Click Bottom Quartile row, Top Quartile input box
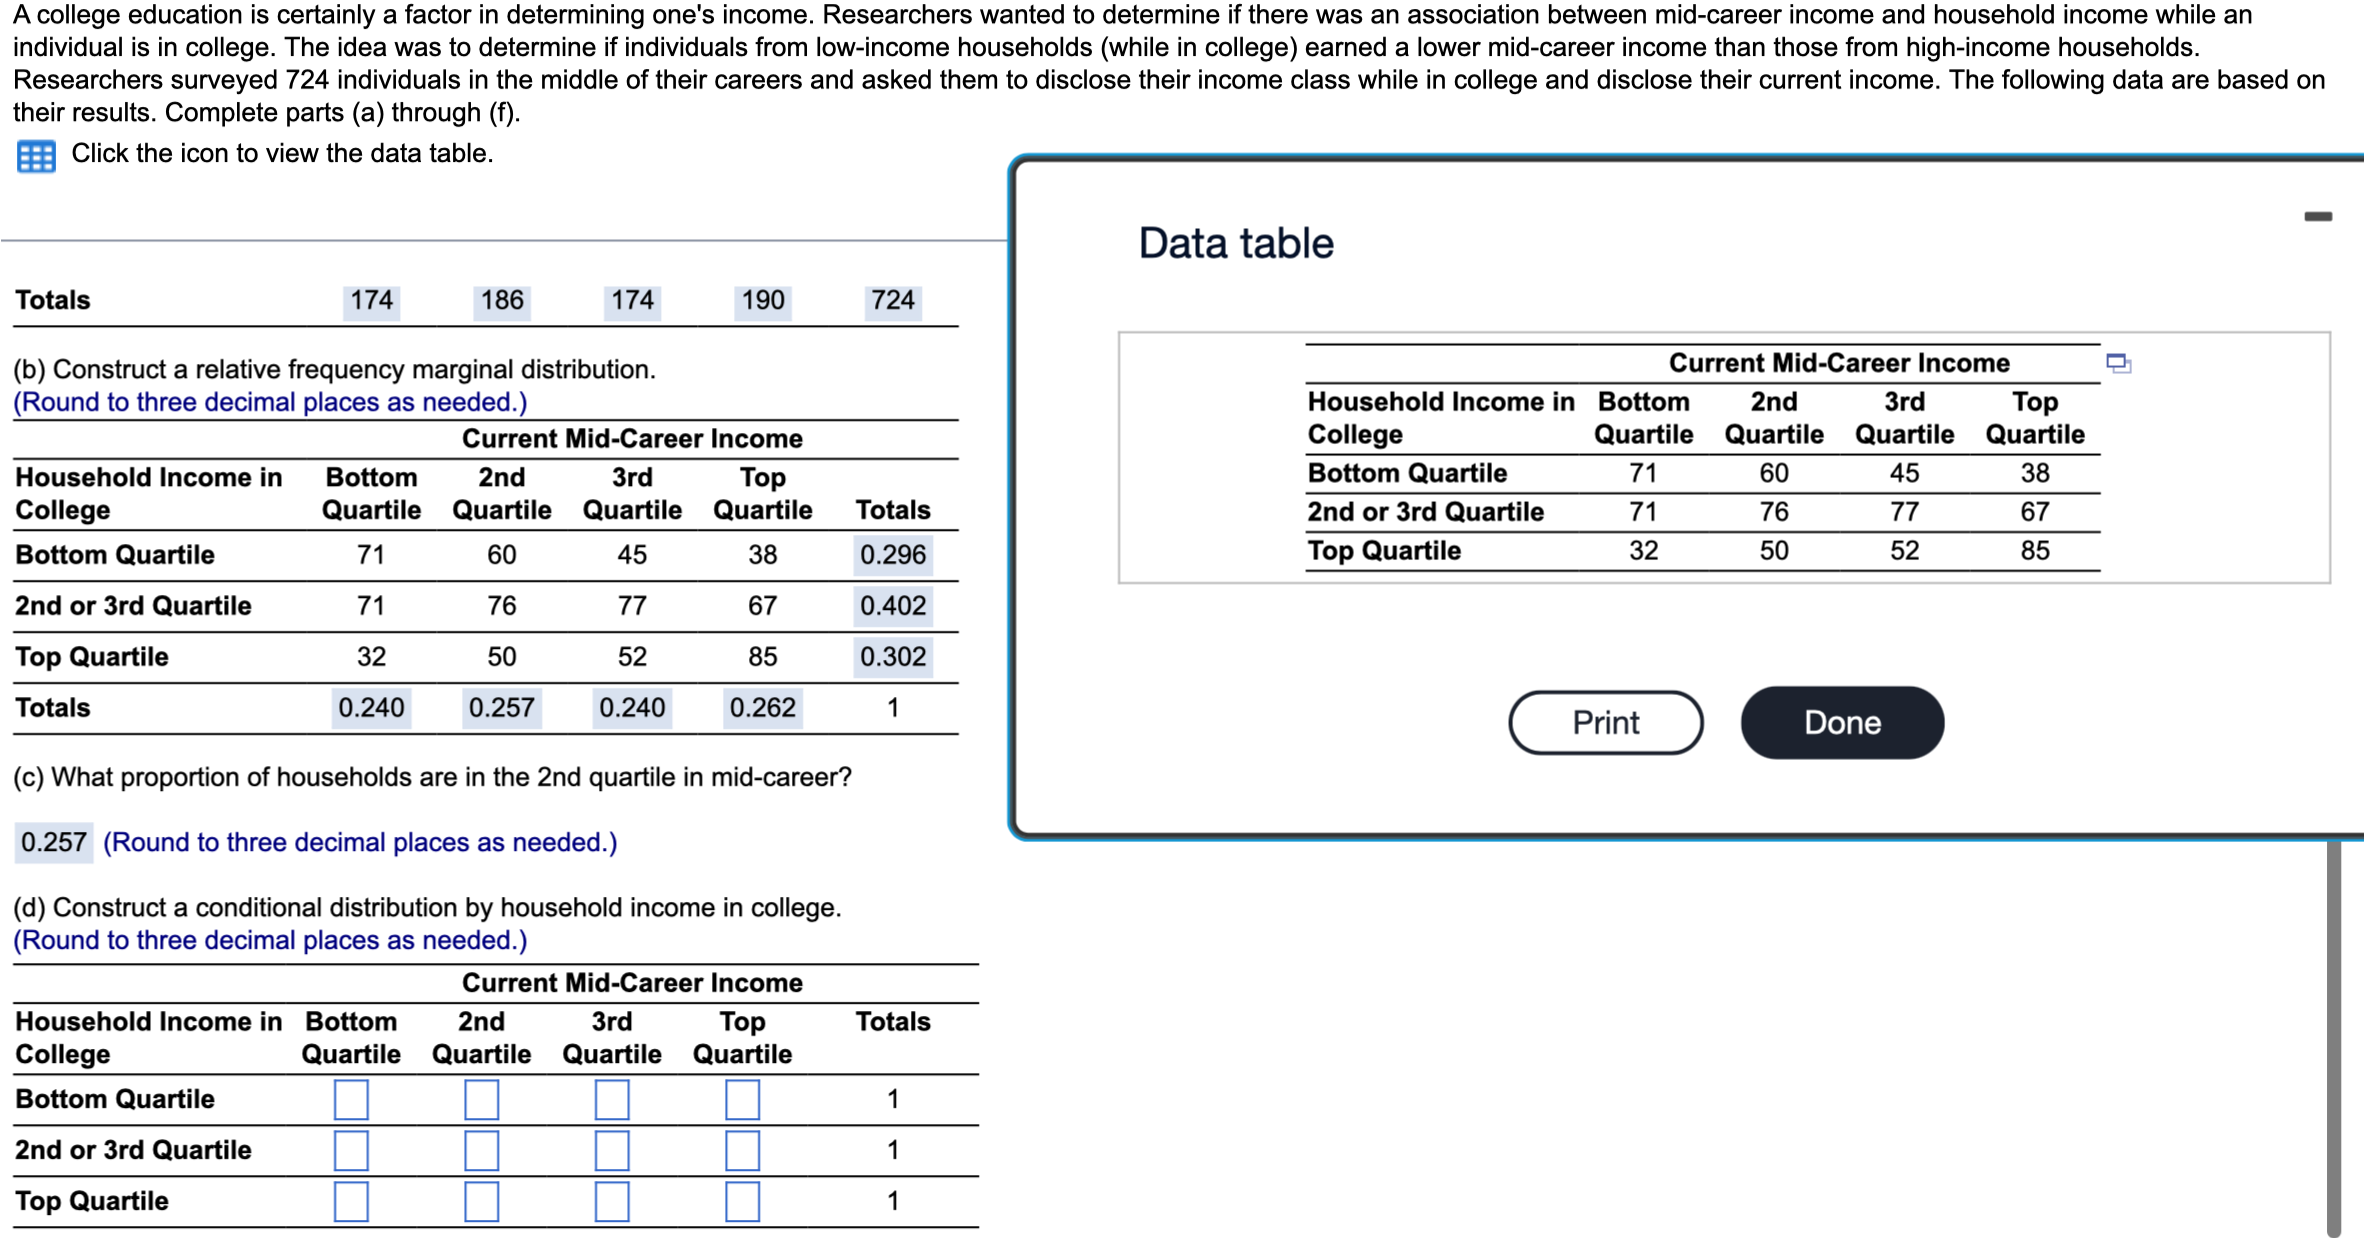The height and width of the screenshot is (1238, 2364). click(742, 1099)
